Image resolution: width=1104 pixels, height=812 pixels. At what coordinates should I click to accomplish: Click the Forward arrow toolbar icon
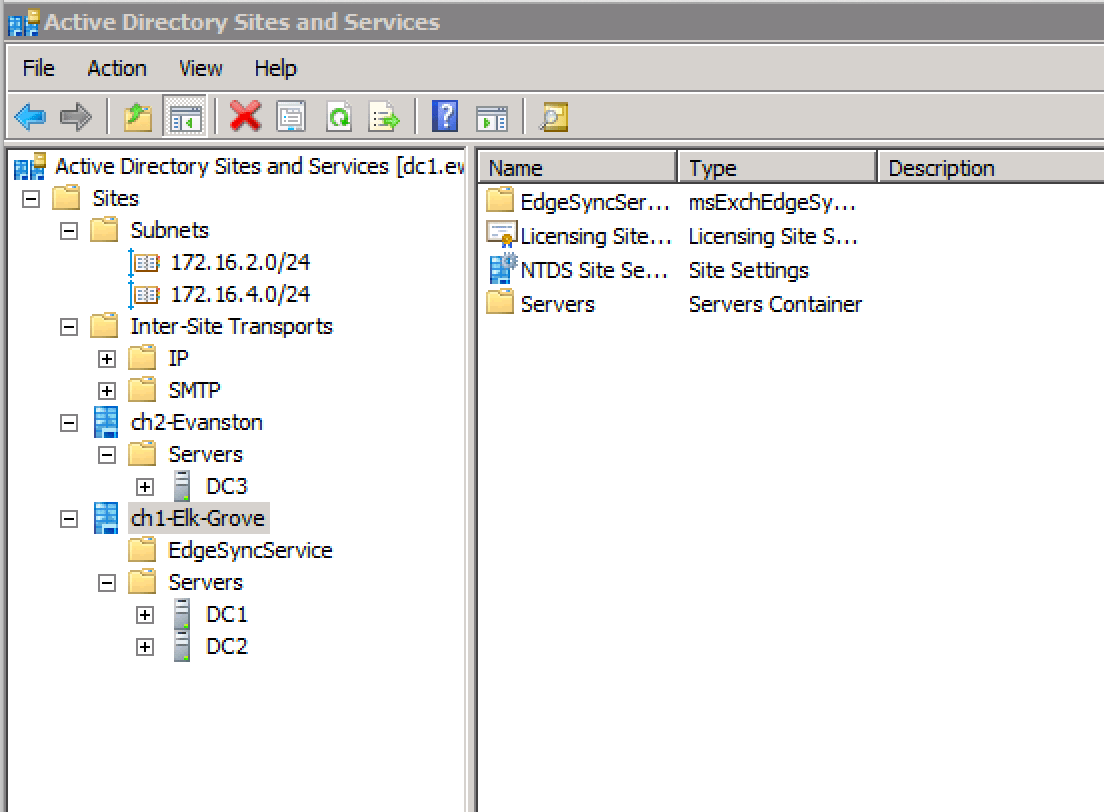click(x=76, y=116)
